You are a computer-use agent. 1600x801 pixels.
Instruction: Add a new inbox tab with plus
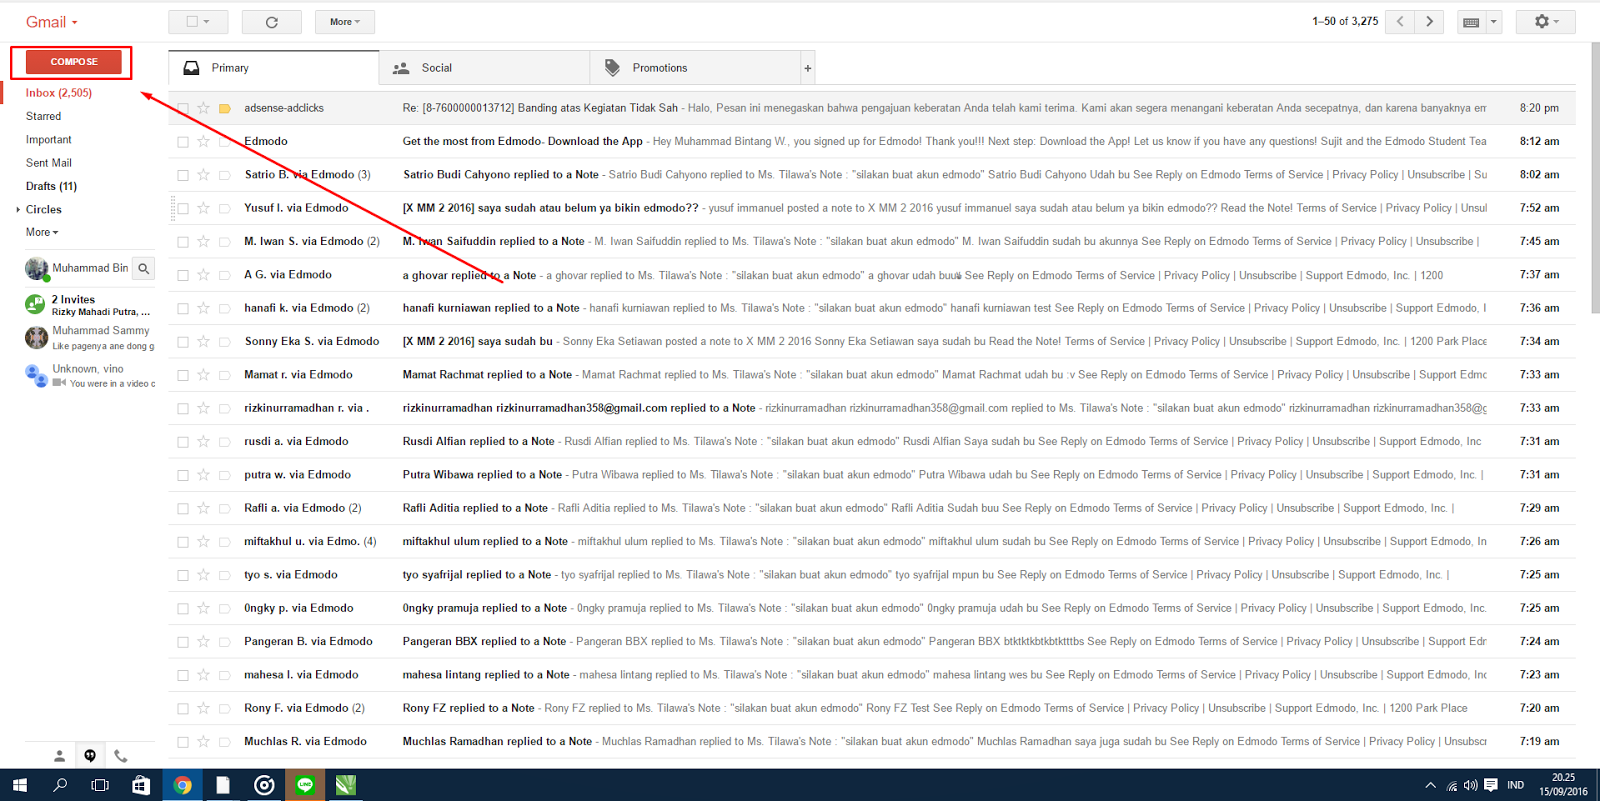point(808,68)
